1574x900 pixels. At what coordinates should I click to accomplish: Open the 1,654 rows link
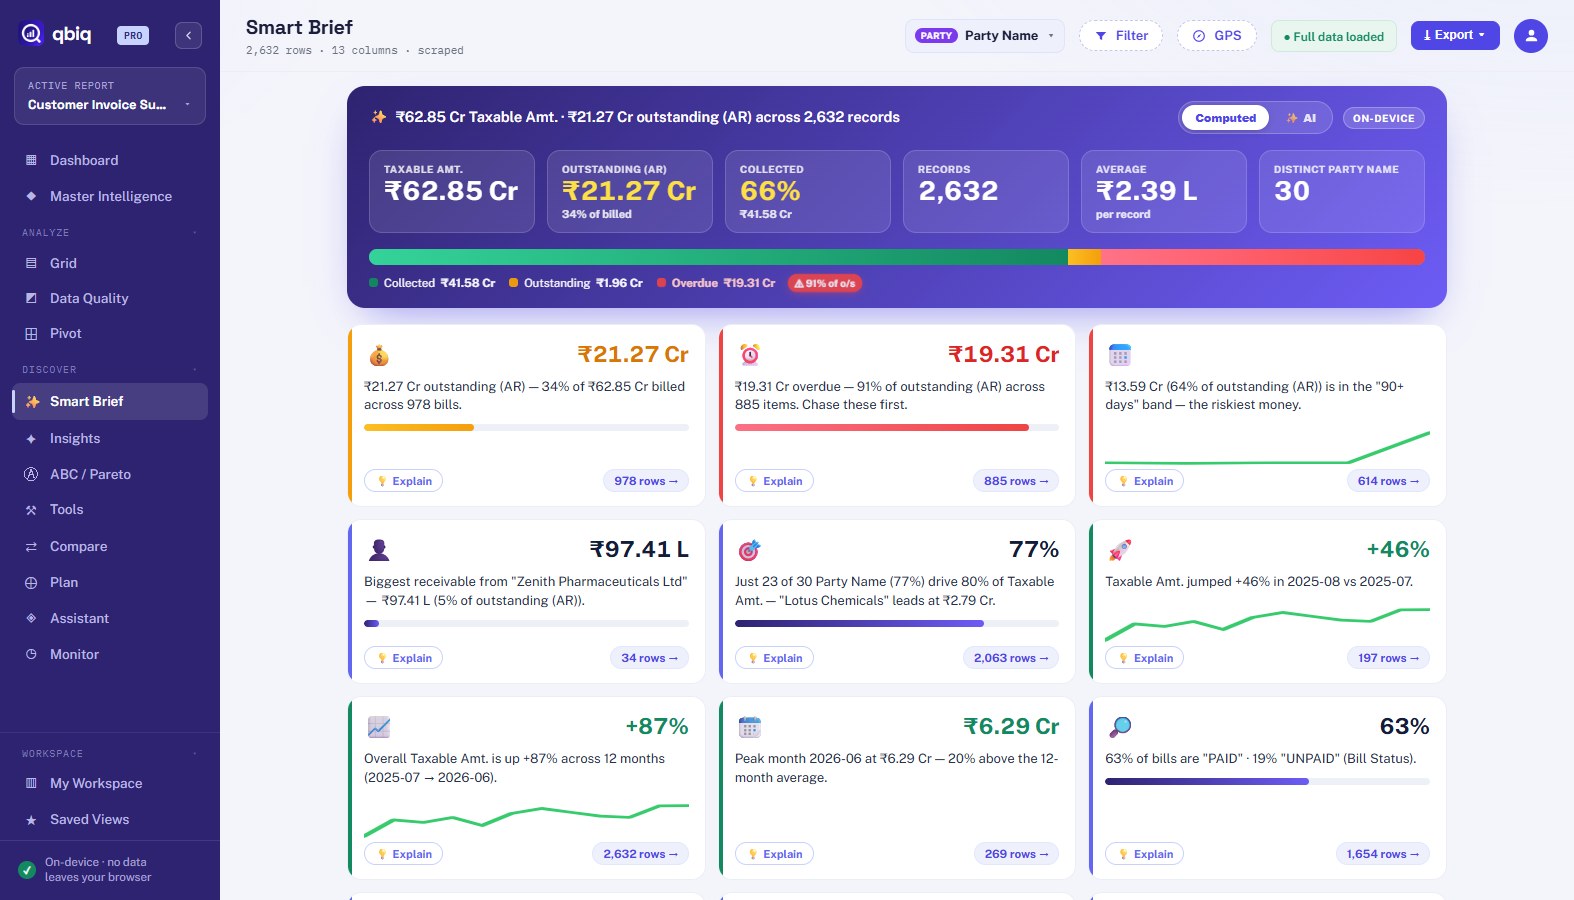pos(1382,854)
